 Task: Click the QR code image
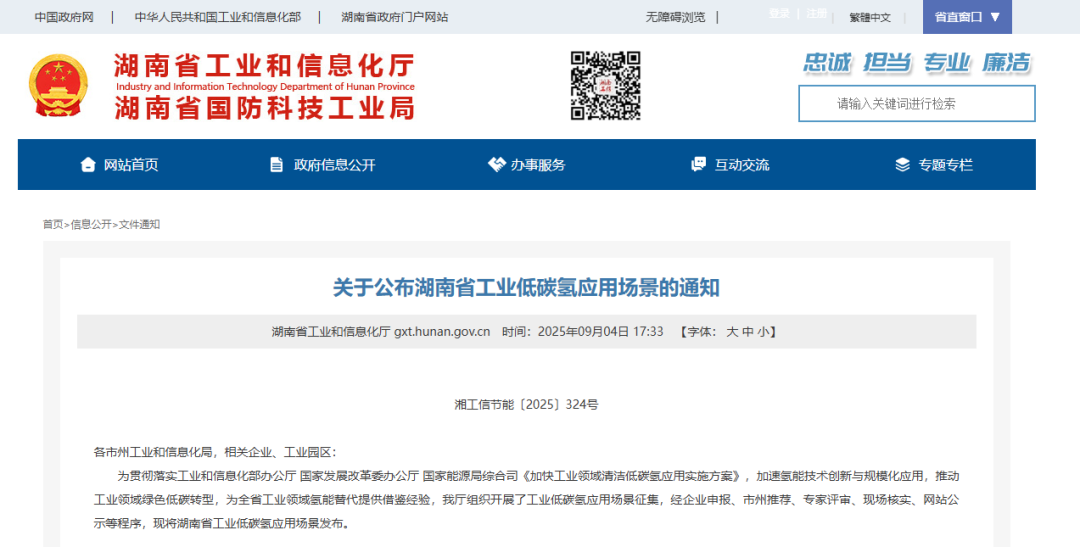(605, 85)
